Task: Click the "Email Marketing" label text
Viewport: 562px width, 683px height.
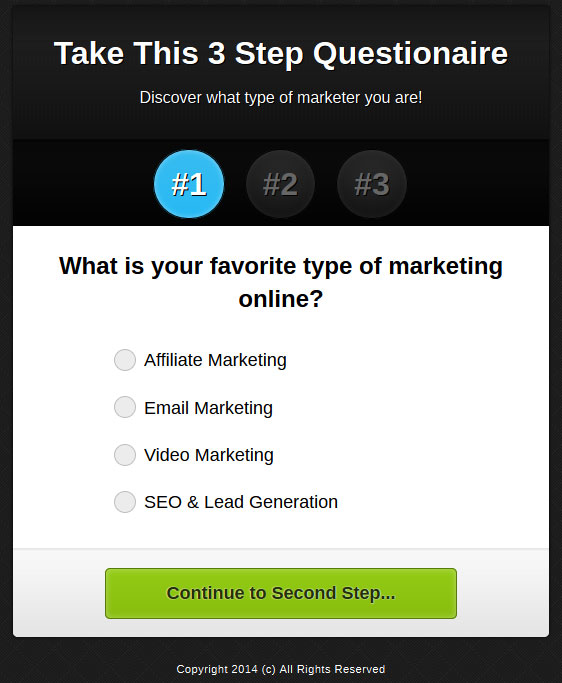Action: (208, 408)
